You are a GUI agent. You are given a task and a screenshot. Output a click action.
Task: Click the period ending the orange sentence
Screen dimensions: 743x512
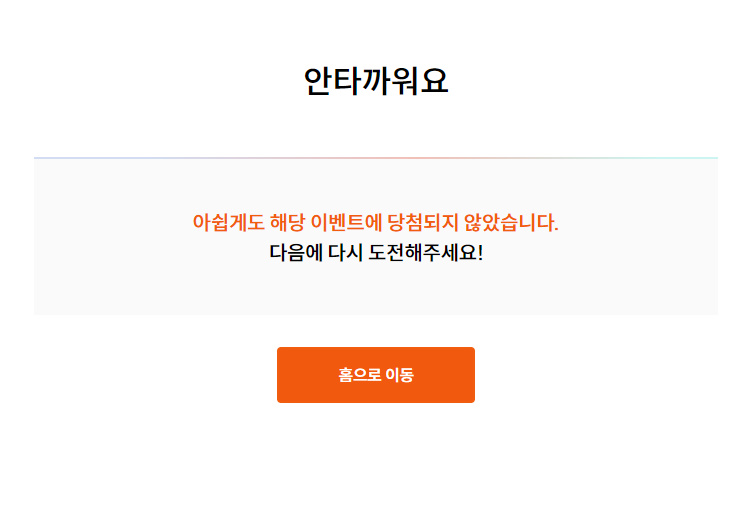(556, 229)
